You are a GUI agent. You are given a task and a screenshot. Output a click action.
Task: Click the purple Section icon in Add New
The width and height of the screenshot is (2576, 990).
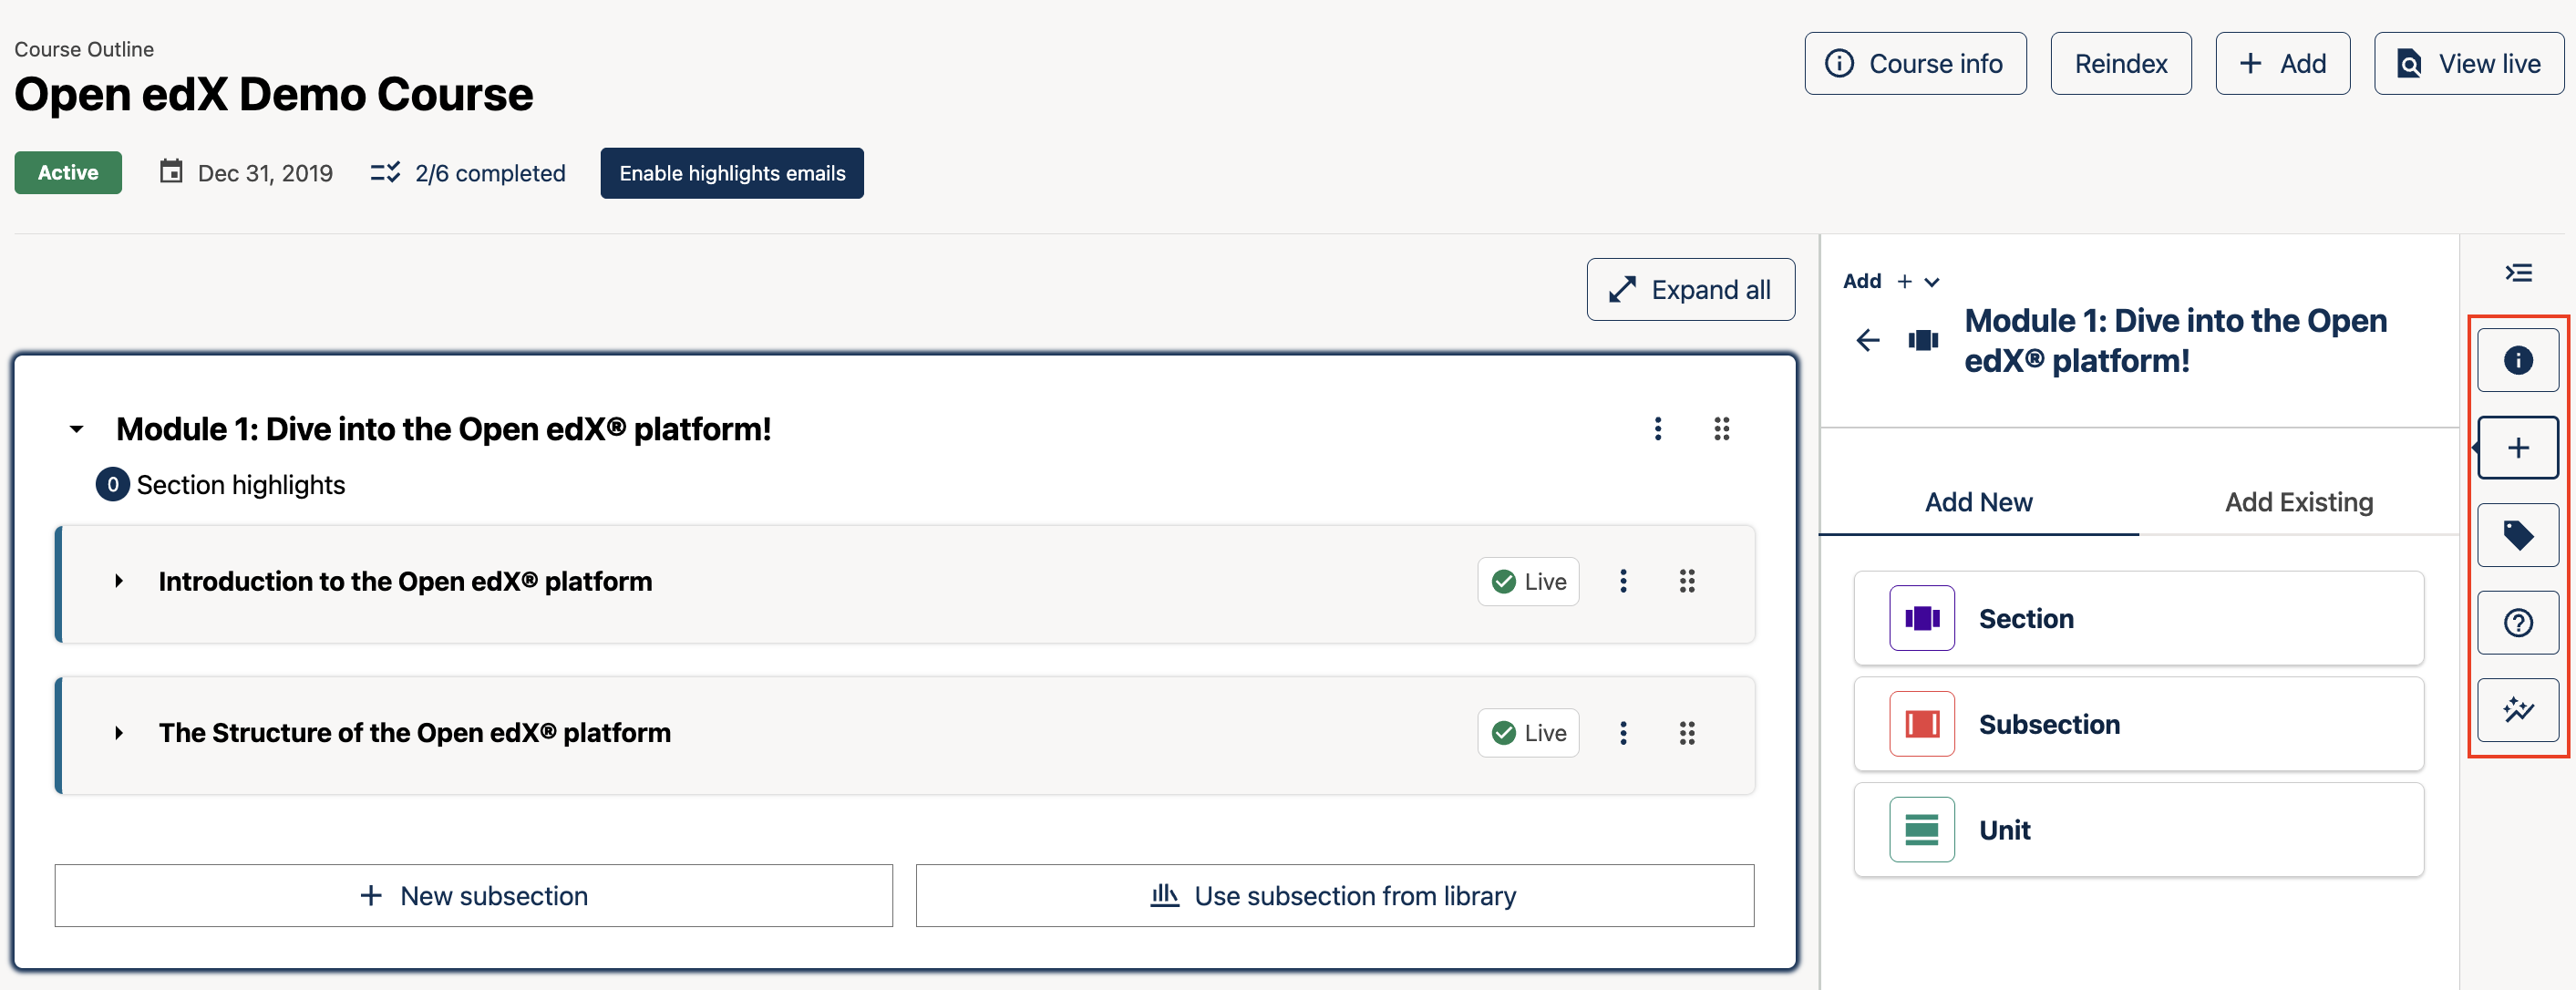pos(1921,618)
